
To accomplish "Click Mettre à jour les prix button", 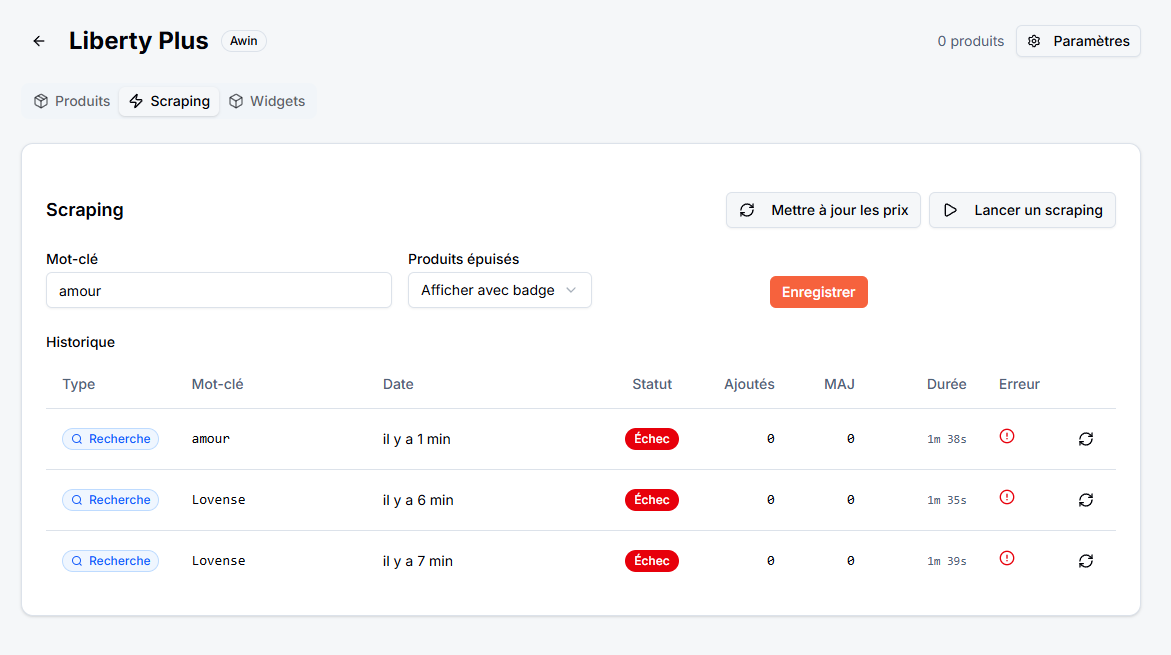I will coord(823,210).
